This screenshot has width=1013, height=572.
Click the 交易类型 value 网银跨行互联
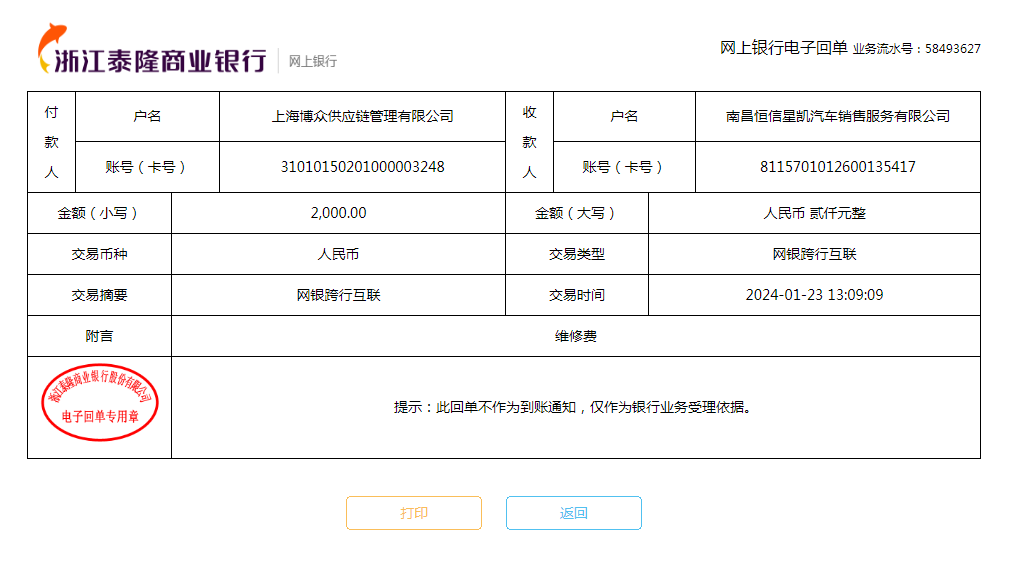pos(814,254)
